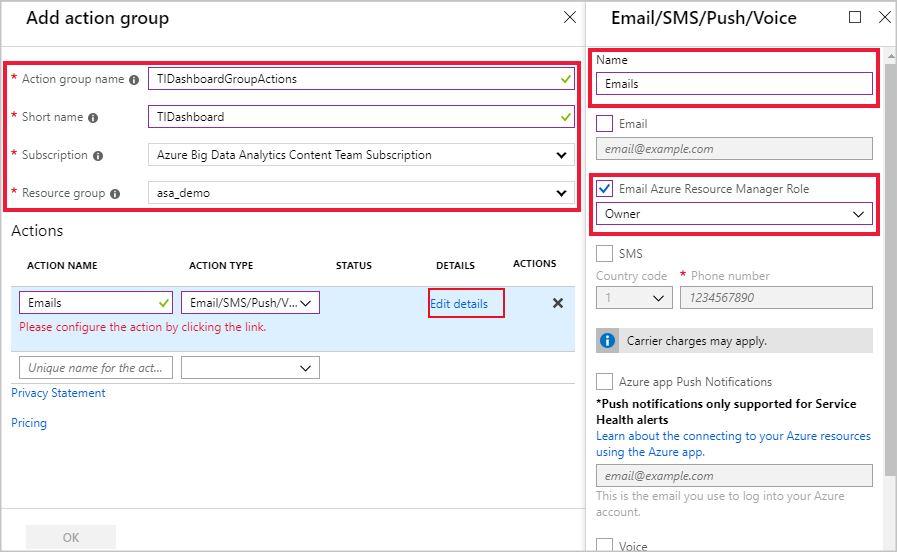Click the Phone number field
The image size is (897, 552).
click(776, 297)
